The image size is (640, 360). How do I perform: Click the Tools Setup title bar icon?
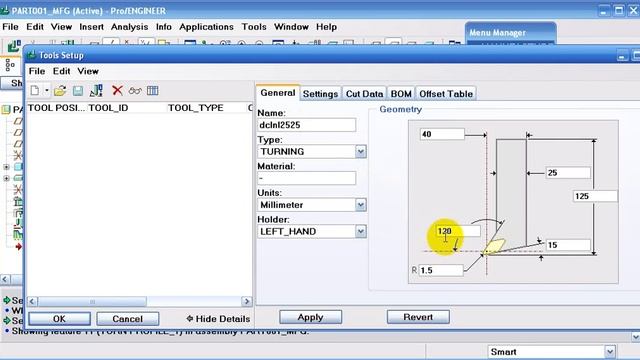[32, 55]
